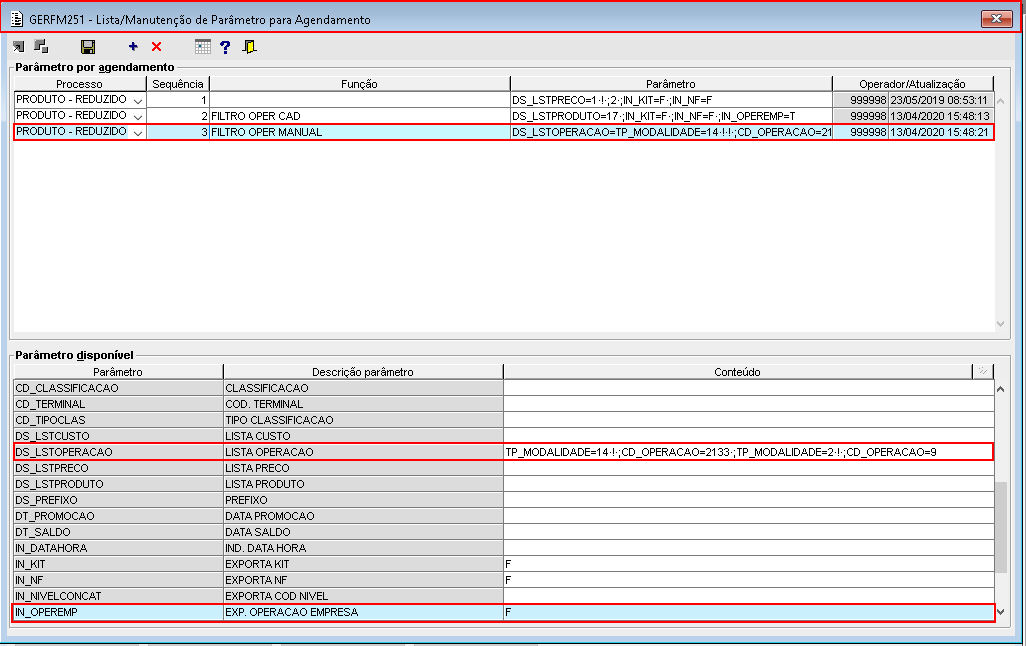Click the Operador/Atualização column header
This screenshot has width=1026, height=646.
point(912,84)
